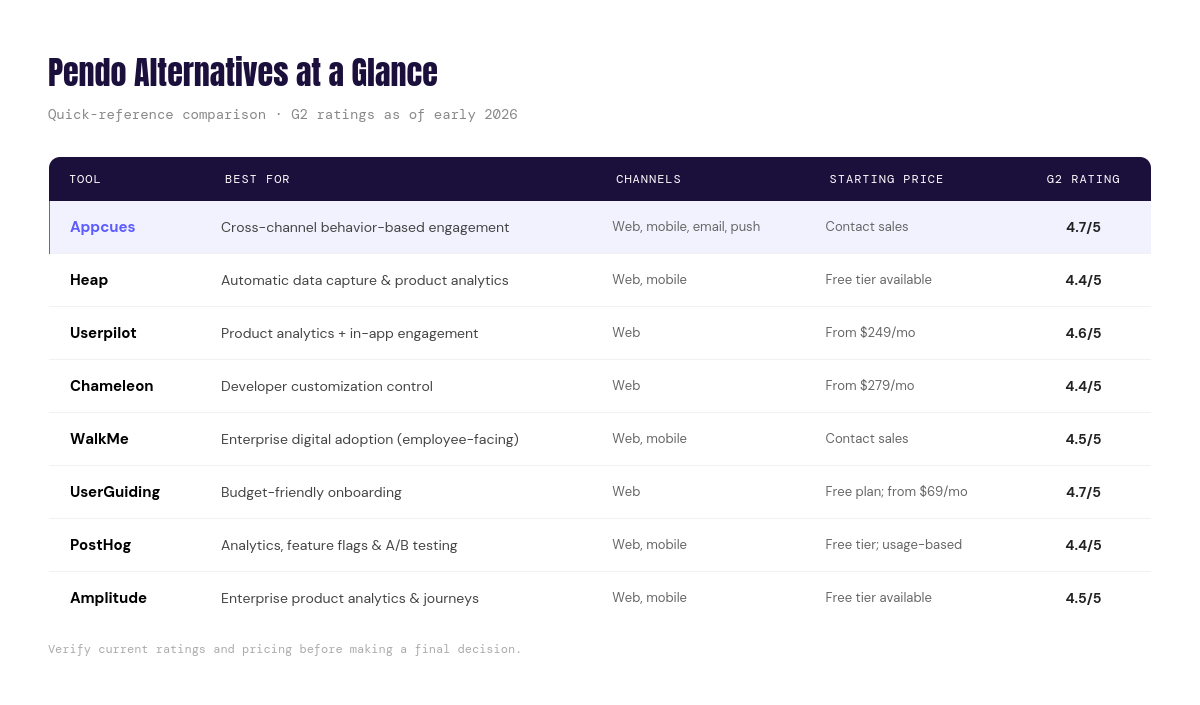
Task: Click Amplitude's 'Free tier available' price cell
Action: (878, 598)
